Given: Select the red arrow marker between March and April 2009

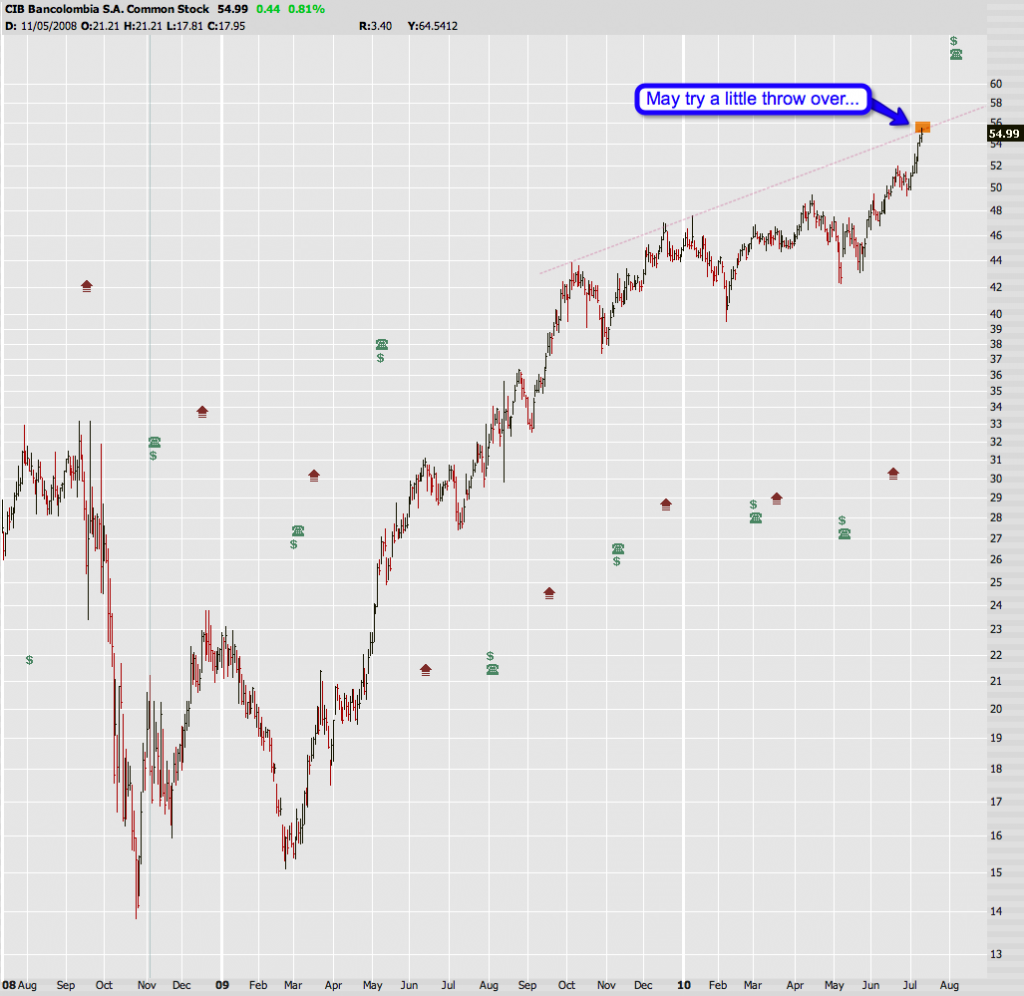Looking at the screenshot, I should click(314, 475).
